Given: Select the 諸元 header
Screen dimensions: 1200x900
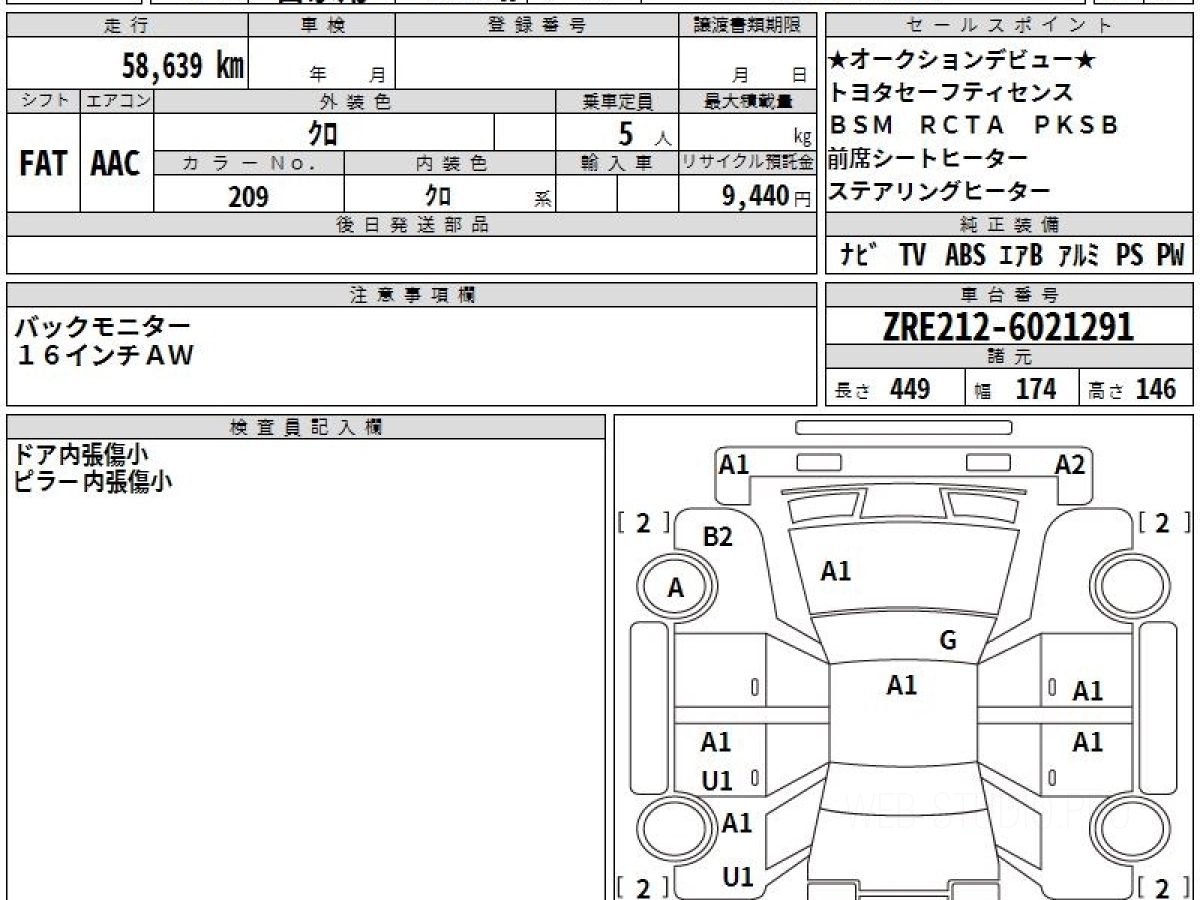Looking at the screenshot, I should 1010,357.
